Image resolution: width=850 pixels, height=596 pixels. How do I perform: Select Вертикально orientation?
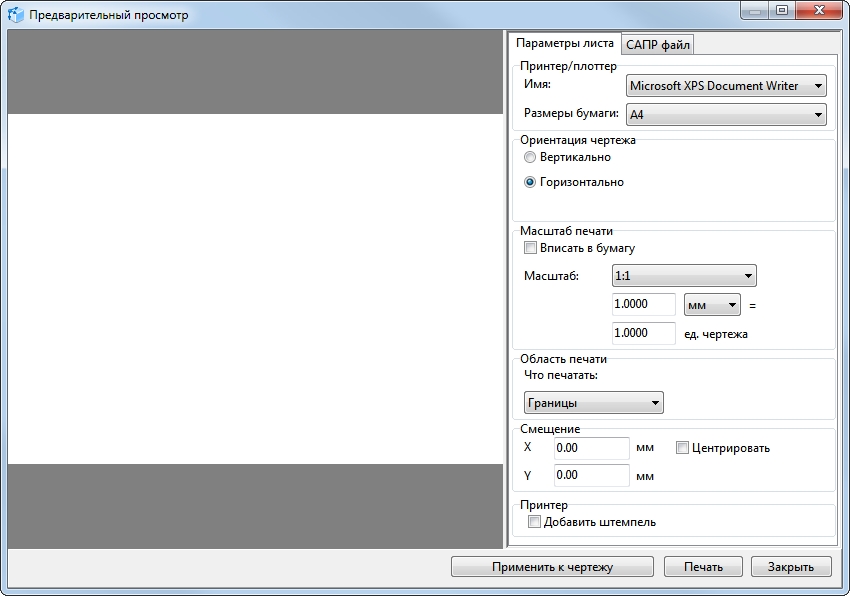[530, 157]
